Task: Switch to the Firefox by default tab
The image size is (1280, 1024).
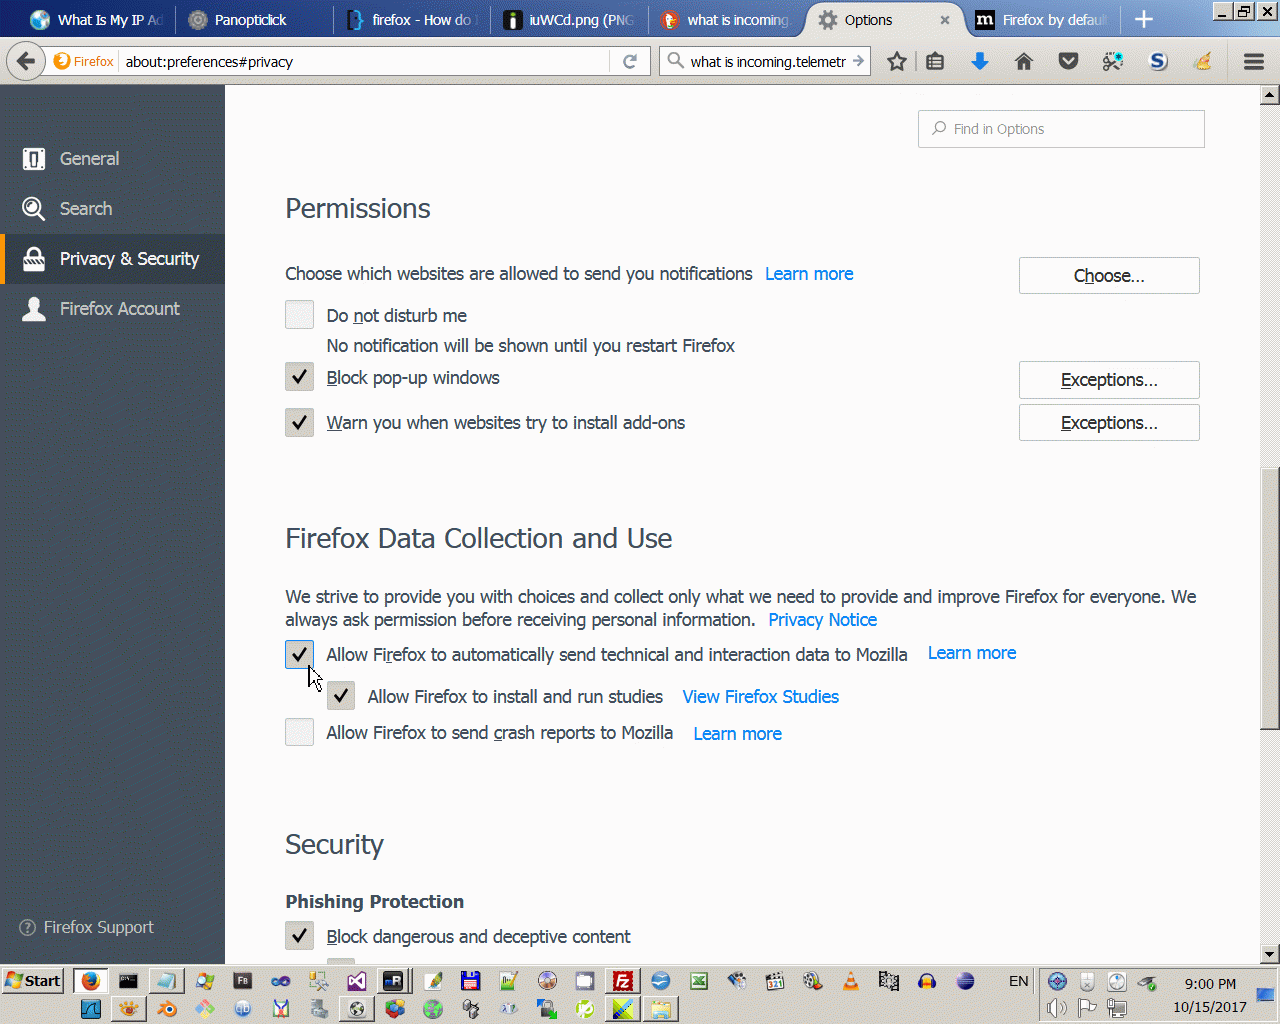Action: [x=1044, y=20]
